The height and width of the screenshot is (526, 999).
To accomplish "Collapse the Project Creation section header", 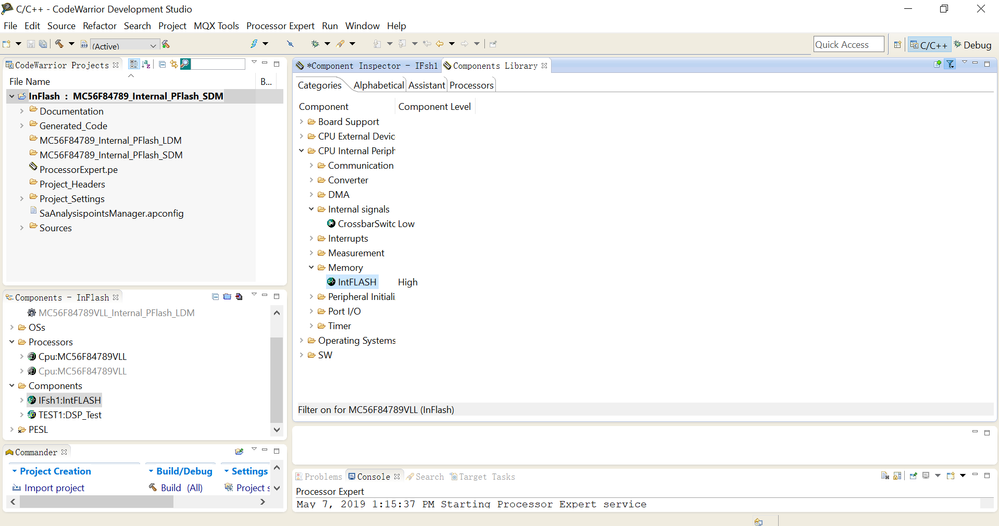I will (x=52, y=471).
